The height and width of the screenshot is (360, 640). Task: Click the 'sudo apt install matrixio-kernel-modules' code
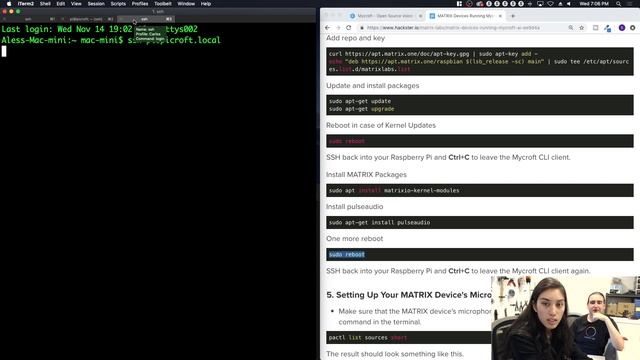394,190
